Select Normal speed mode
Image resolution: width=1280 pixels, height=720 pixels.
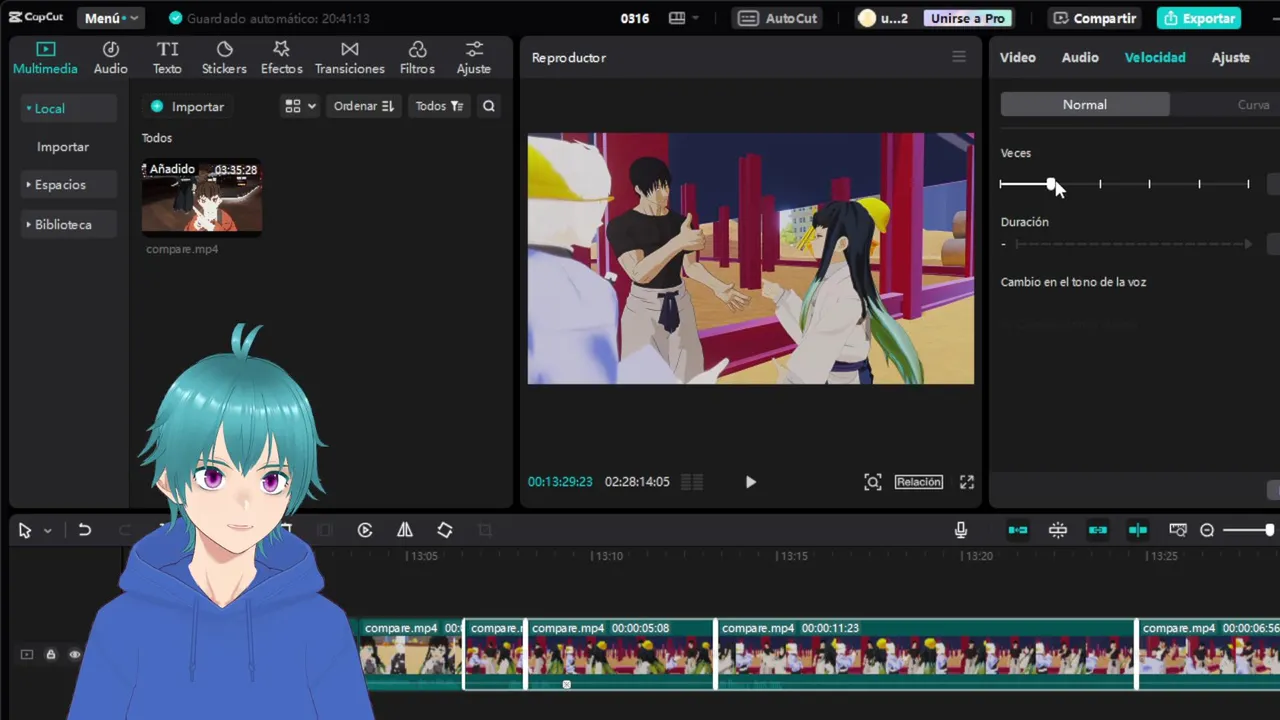coord(1085,105)
